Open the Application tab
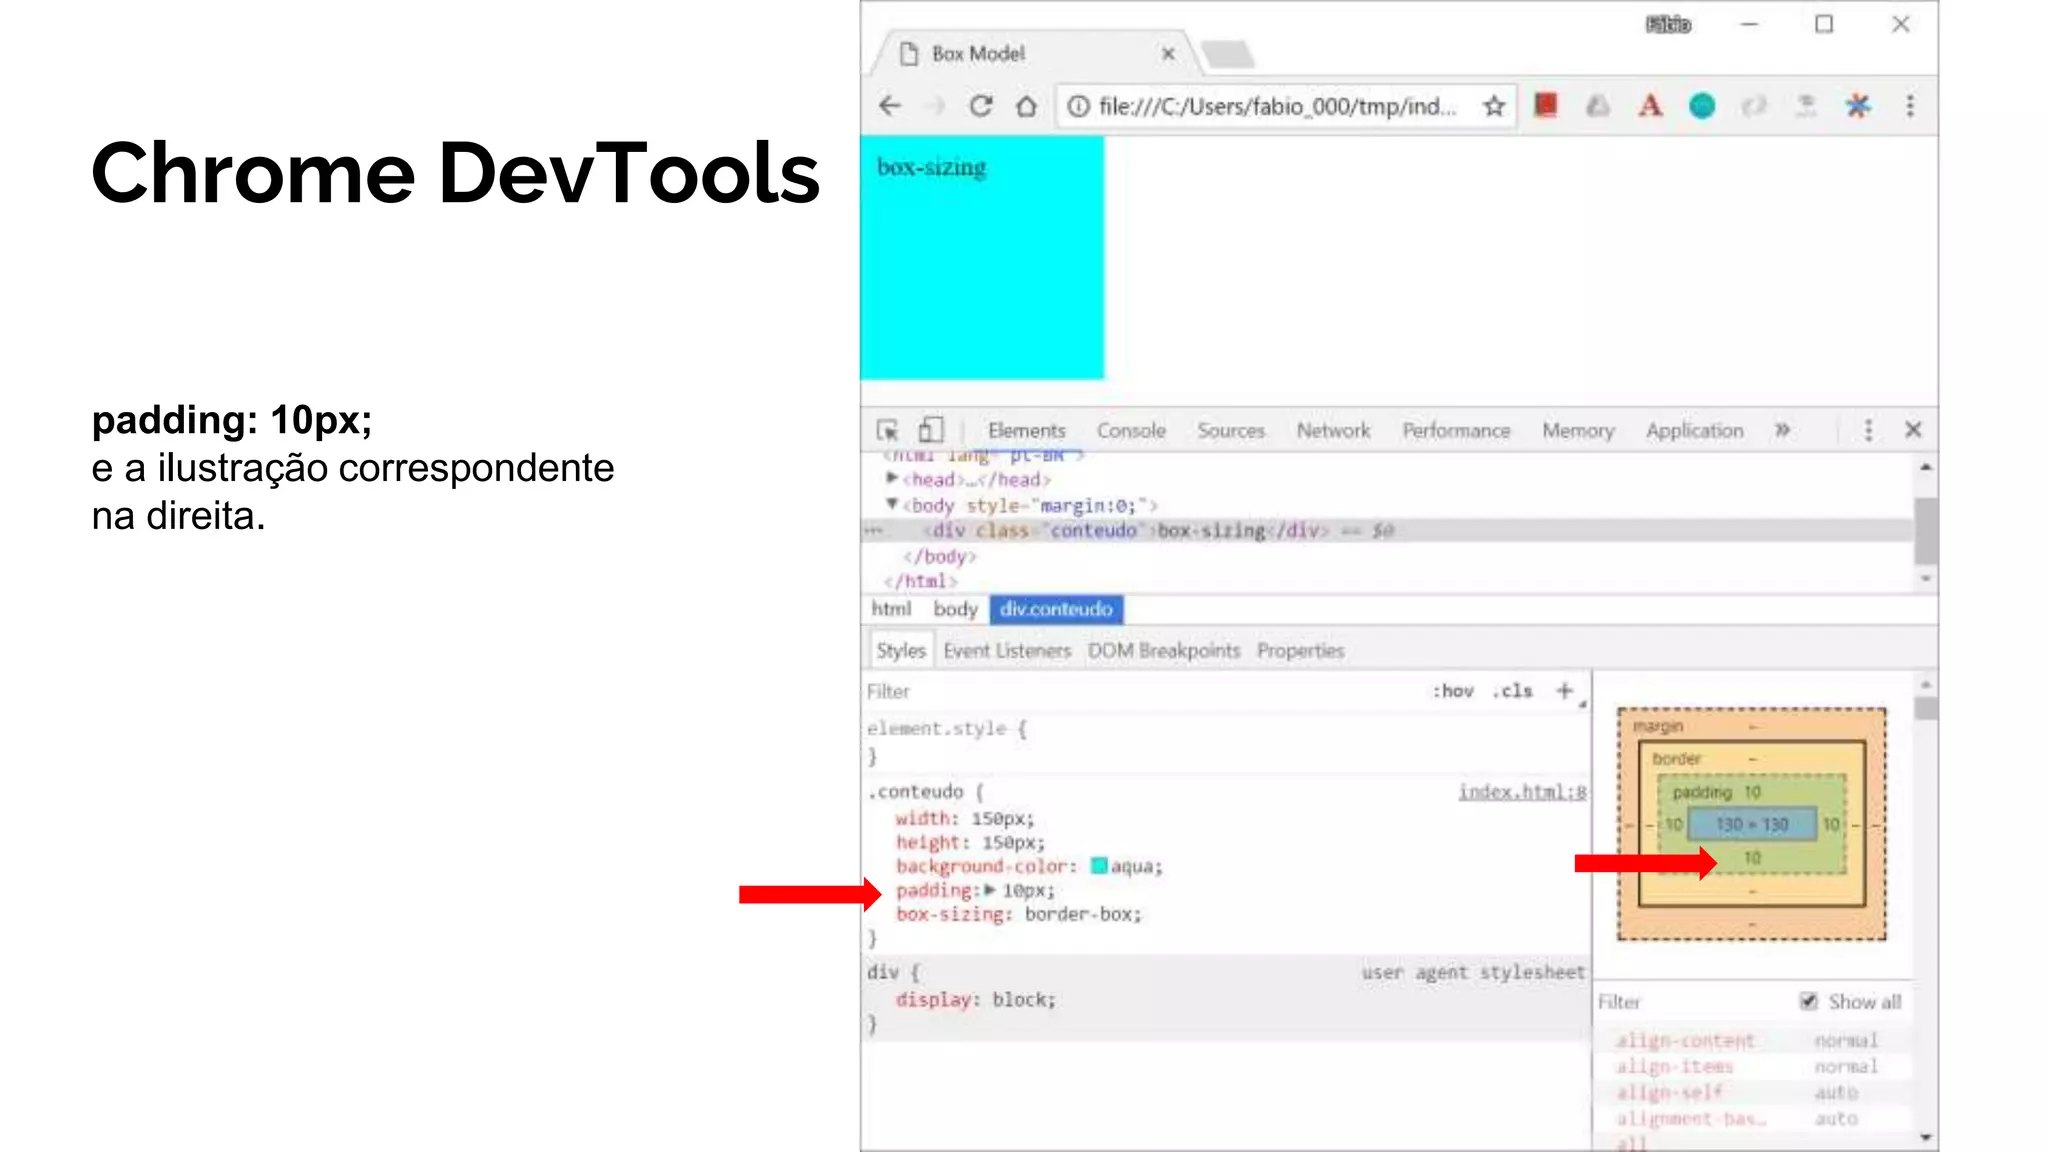The height and width of the screenshot is (1152, 2048). [1695, 430]
